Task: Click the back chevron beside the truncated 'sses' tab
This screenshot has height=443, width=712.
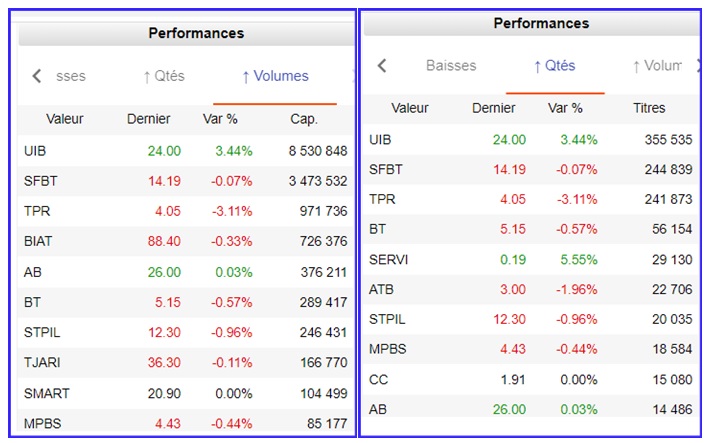Action: point(37,76)
